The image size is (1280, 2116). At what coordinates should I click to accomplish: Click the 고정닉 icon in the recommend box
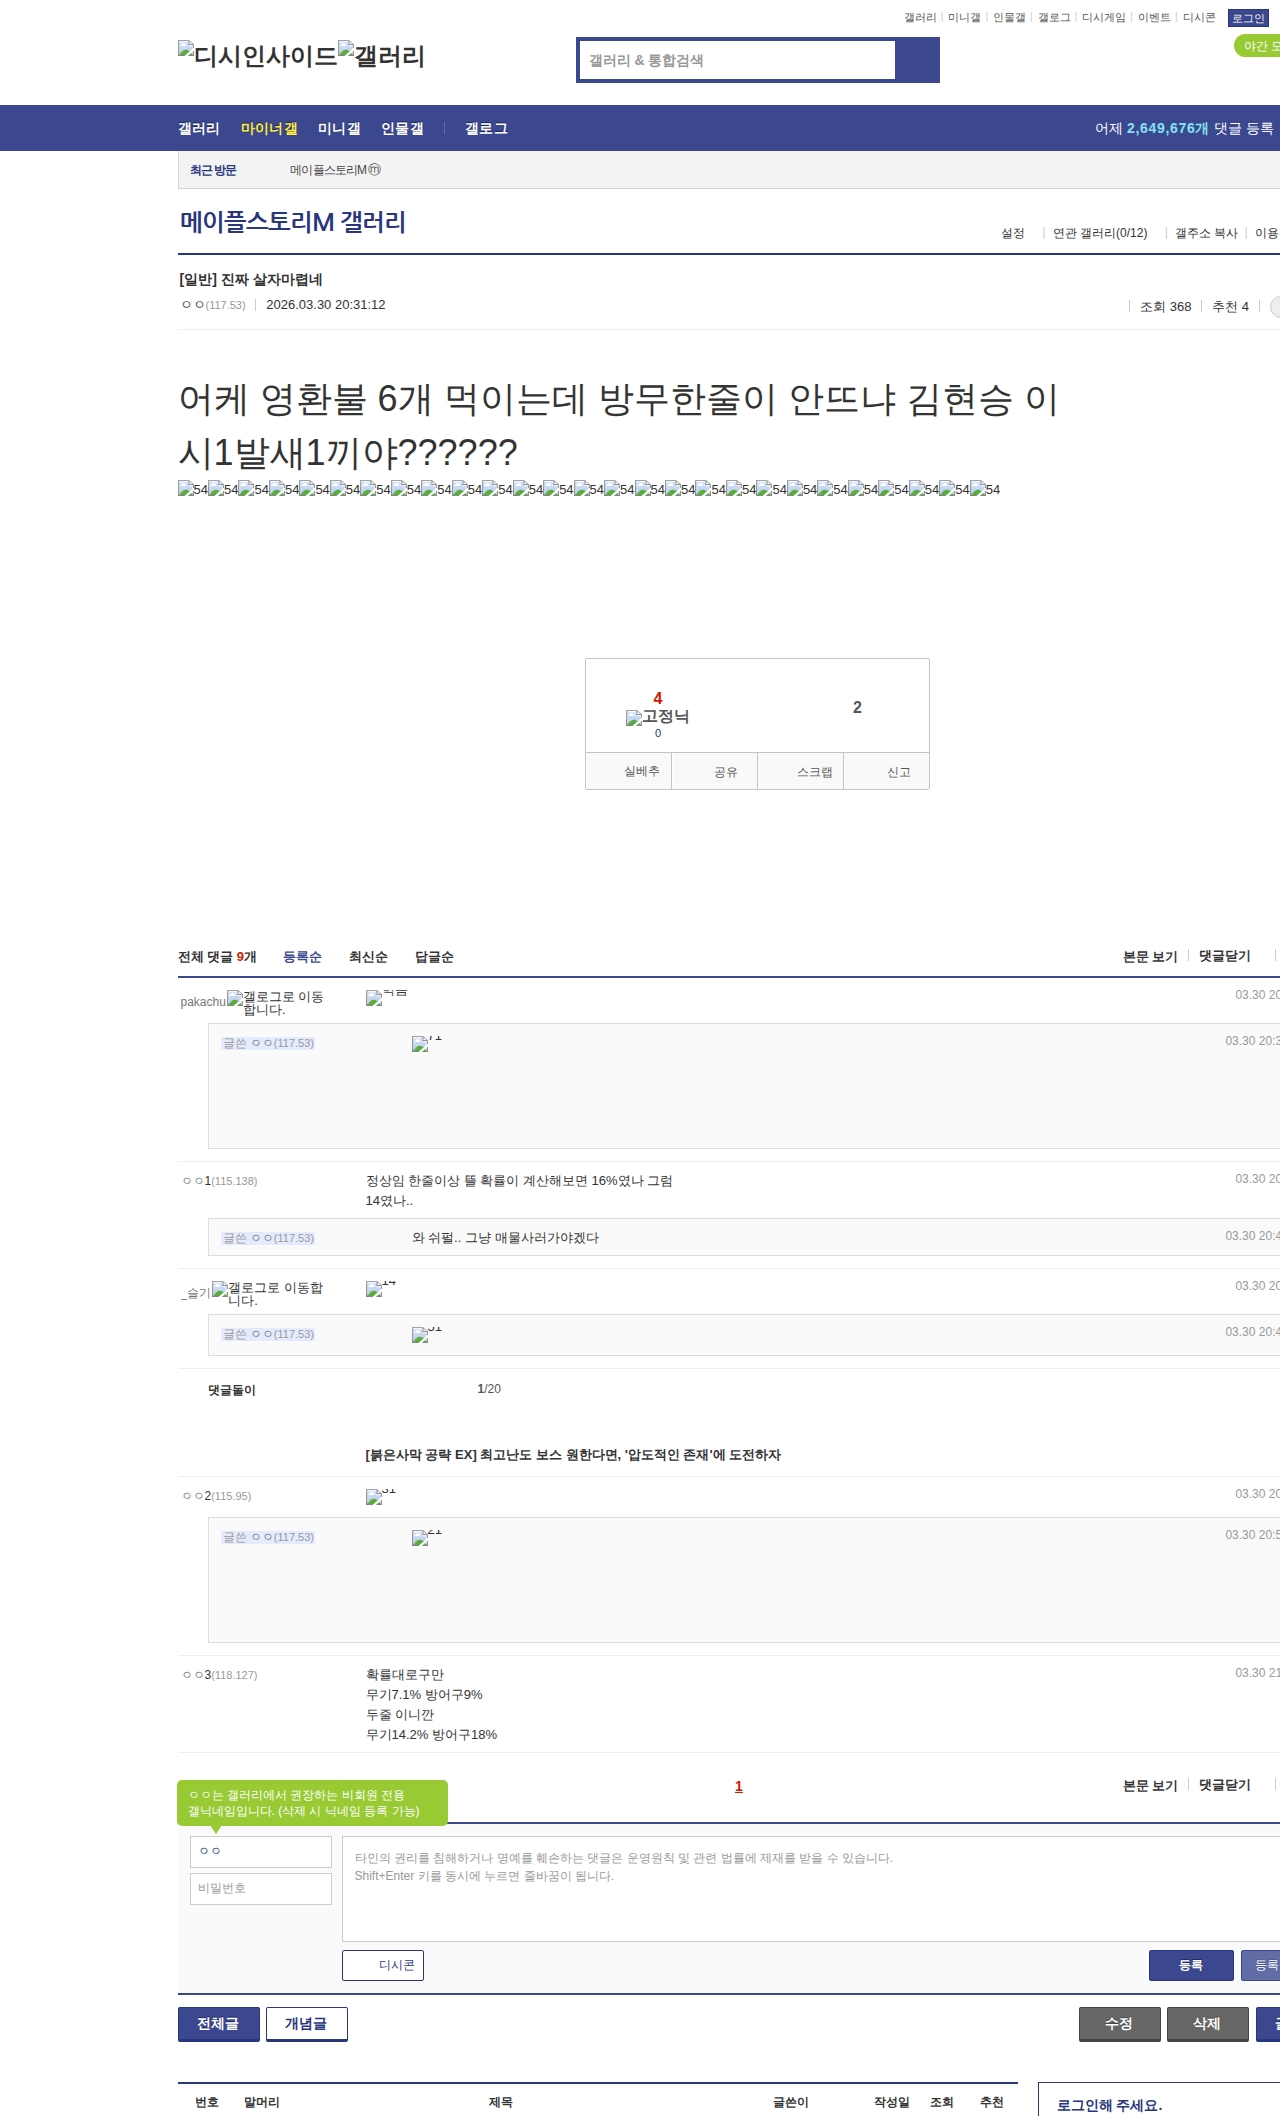pyautogui.click(x=657, y=717)
